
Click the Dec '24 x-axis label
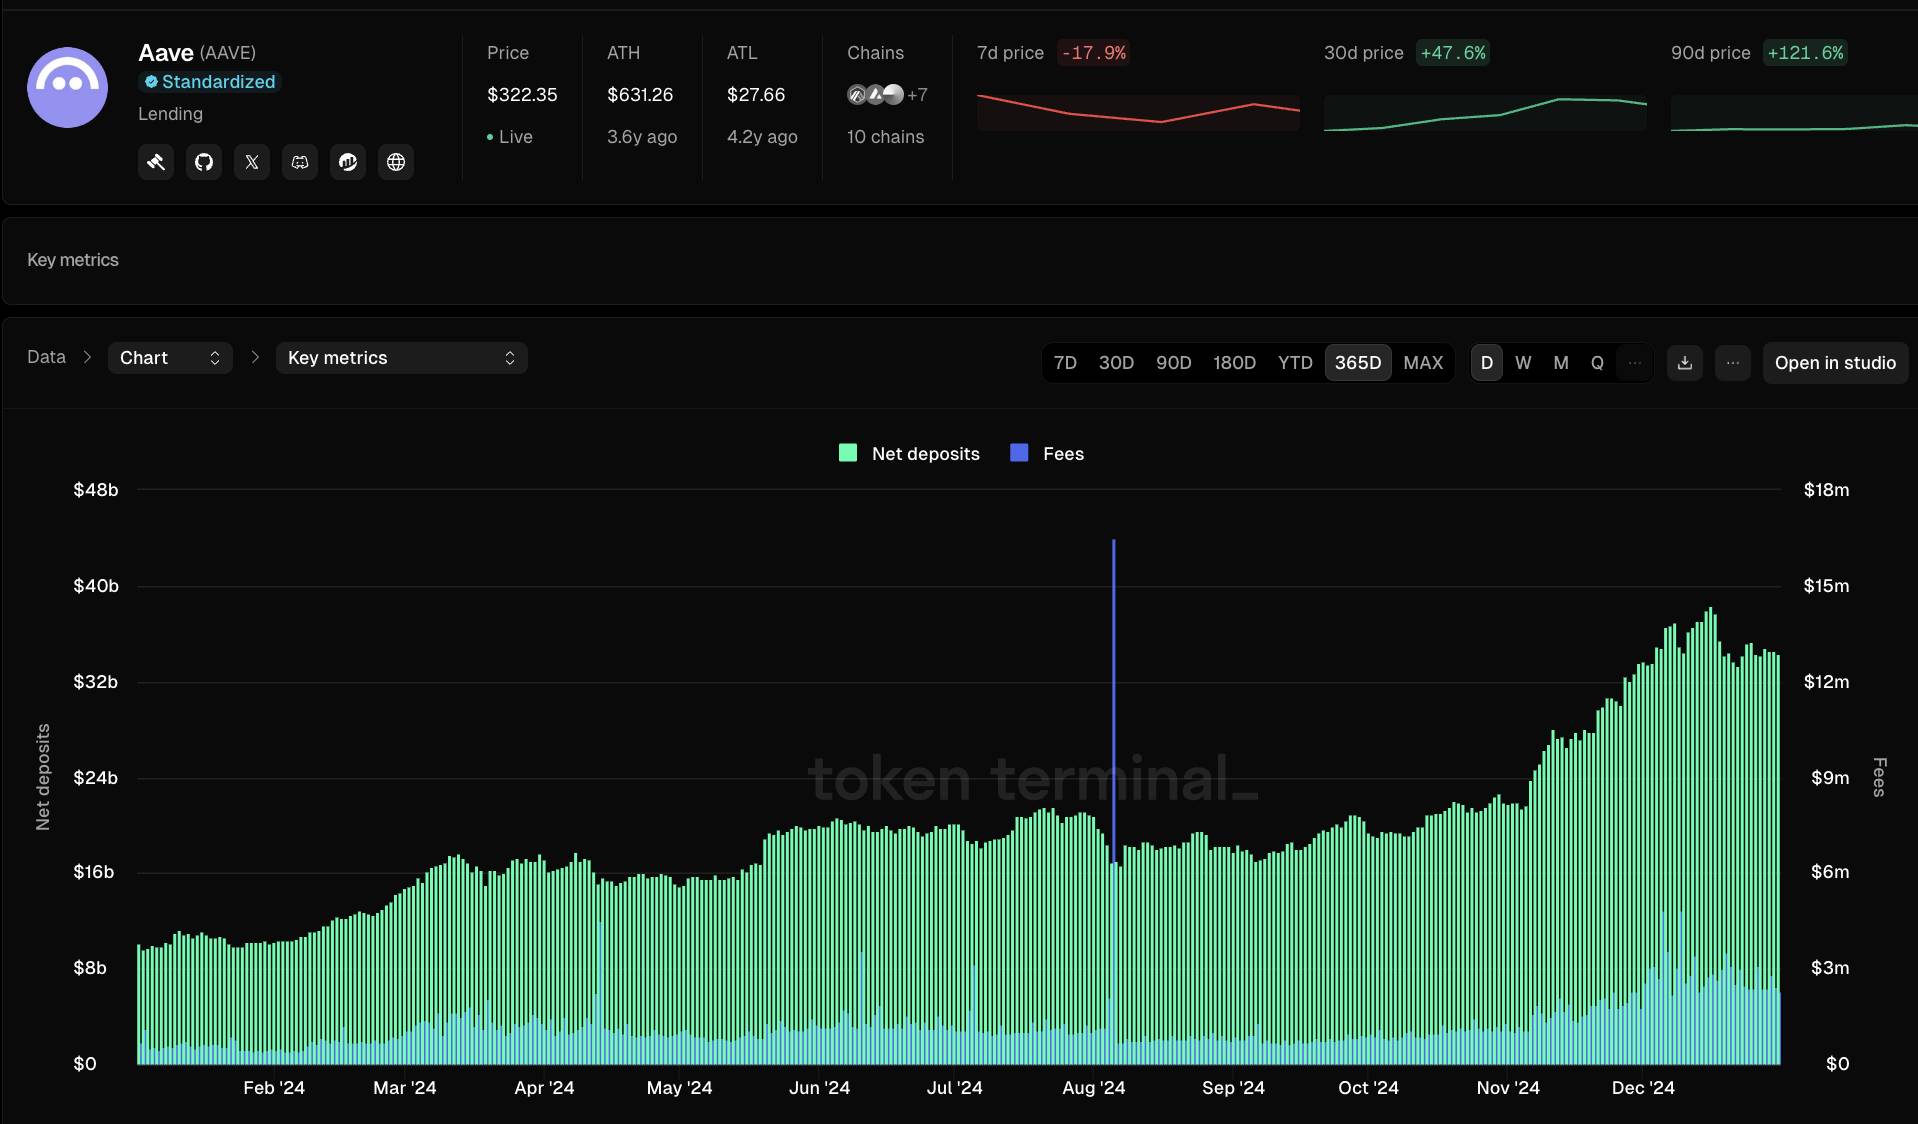pos(1643,1088)
